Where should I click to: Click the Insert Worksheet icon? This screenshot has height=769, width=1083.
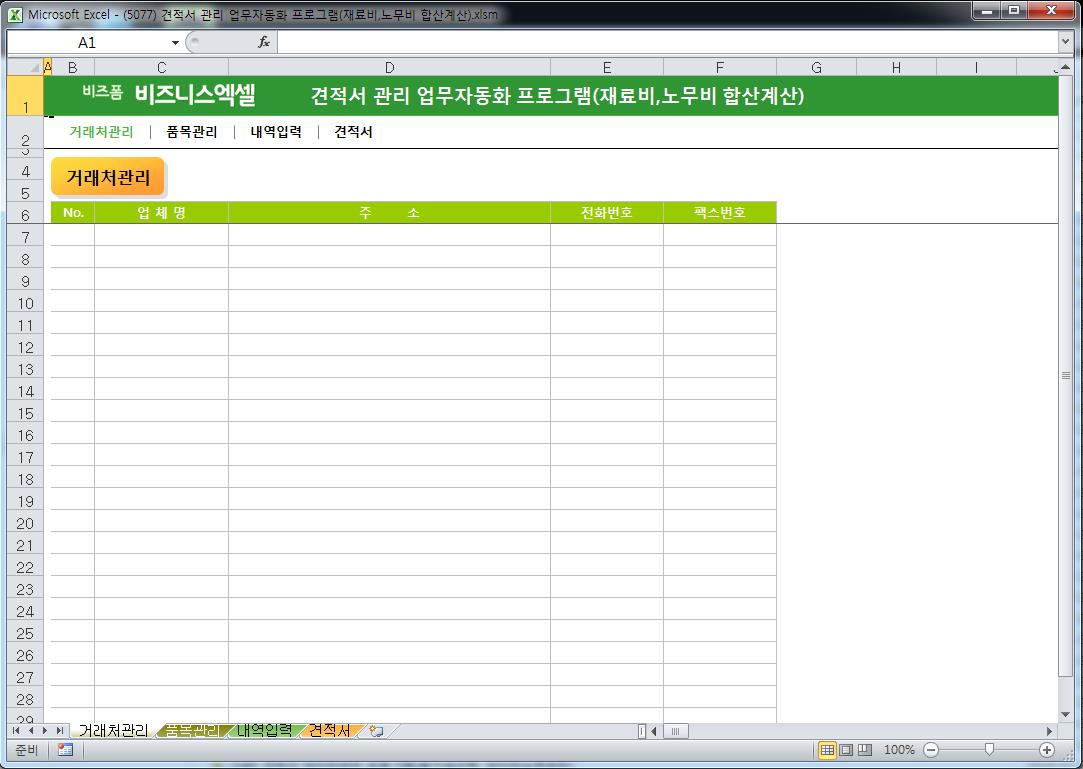tap(376, 730)
